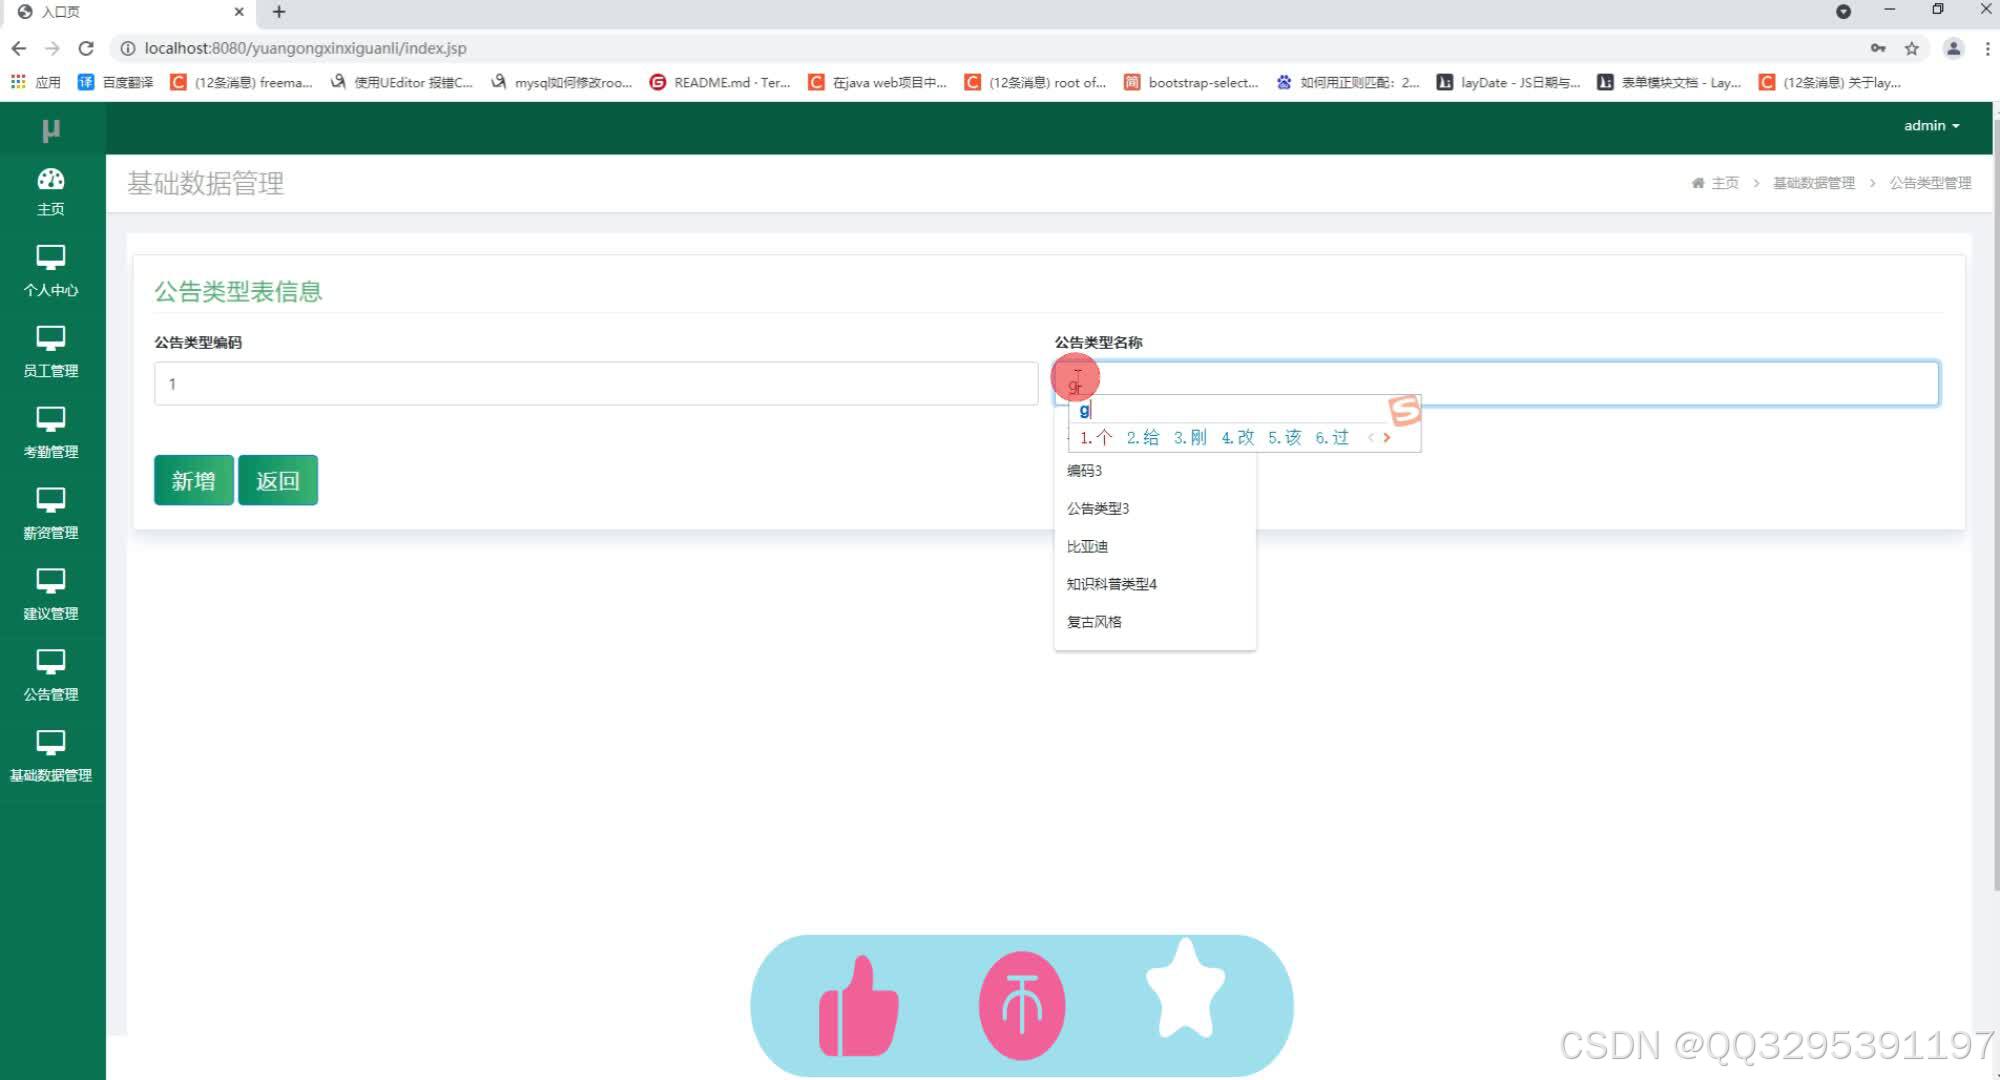This screenshot has width=2000, height=1080.
Task: Open 基础数据管理 in the sidebar
Action: (51, 758)
